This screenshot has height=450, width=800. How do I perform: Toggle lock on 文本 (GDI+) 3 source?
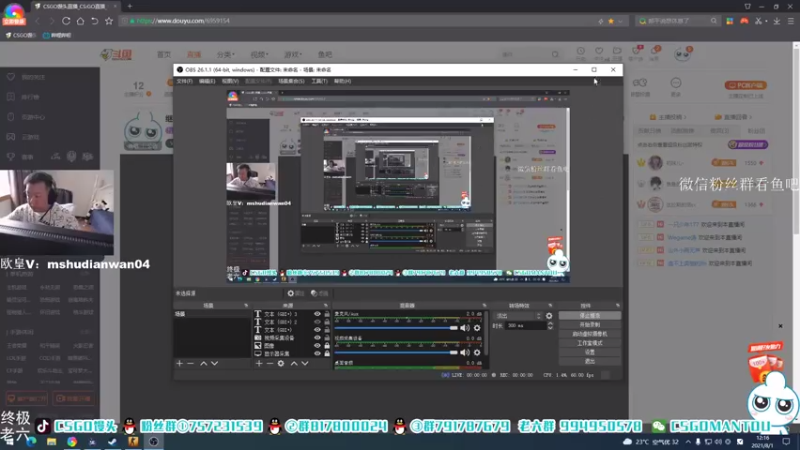[x=327, y=314]
